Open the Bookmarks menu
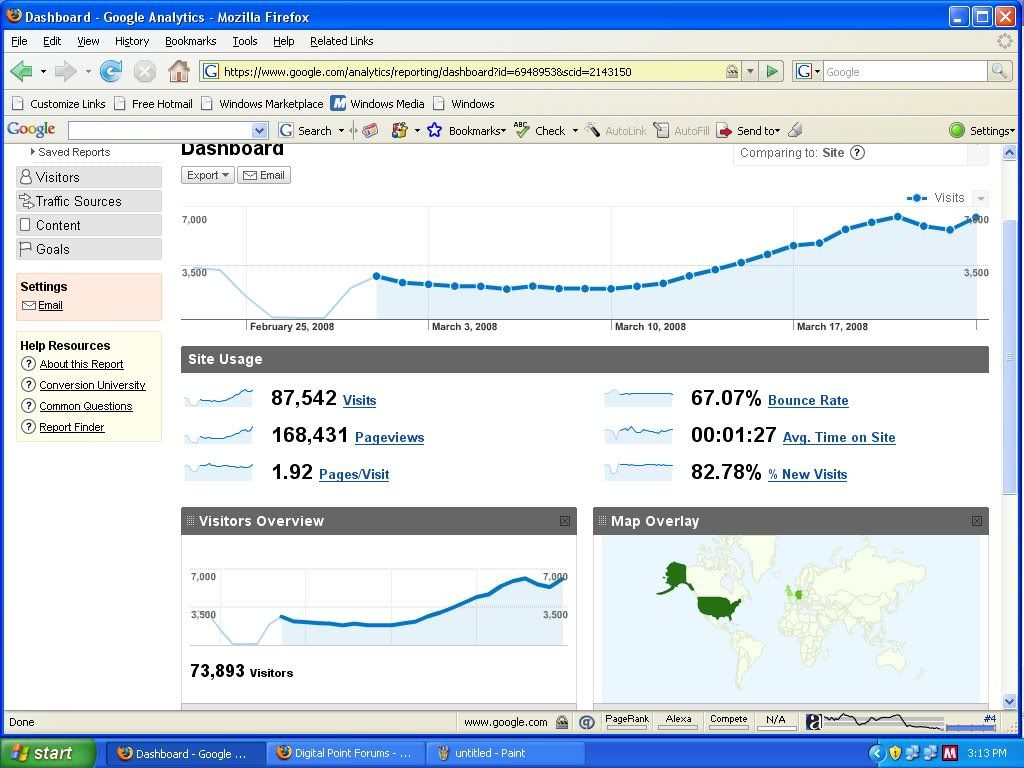 190,41
